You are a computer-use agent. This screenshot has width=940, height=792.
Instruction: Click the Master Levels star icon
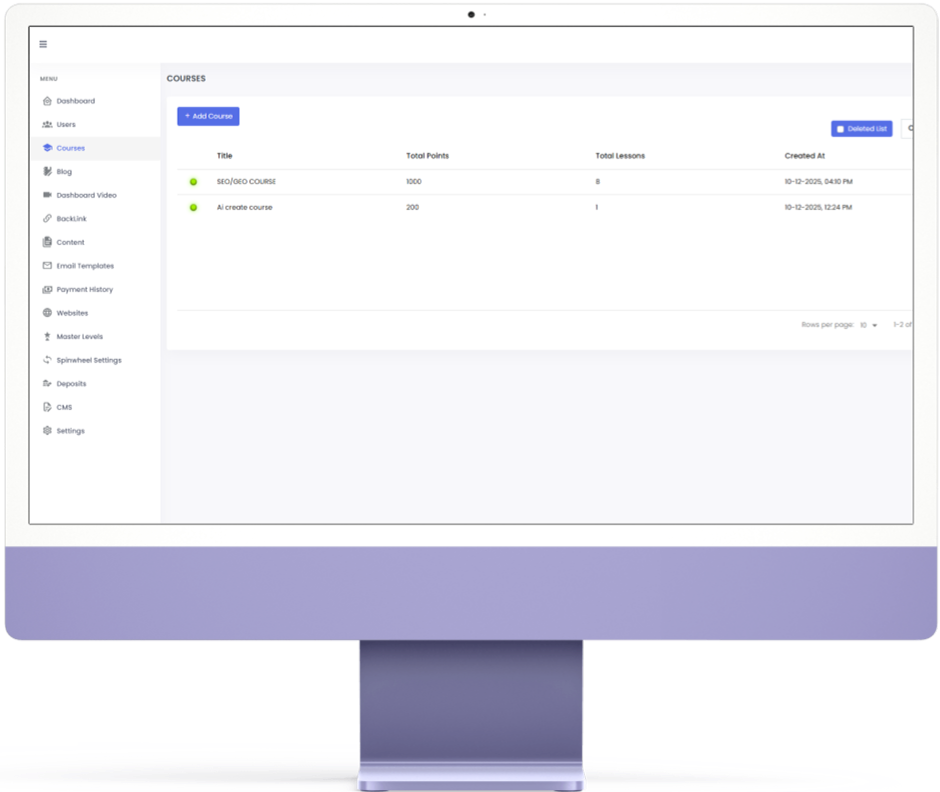47,336
